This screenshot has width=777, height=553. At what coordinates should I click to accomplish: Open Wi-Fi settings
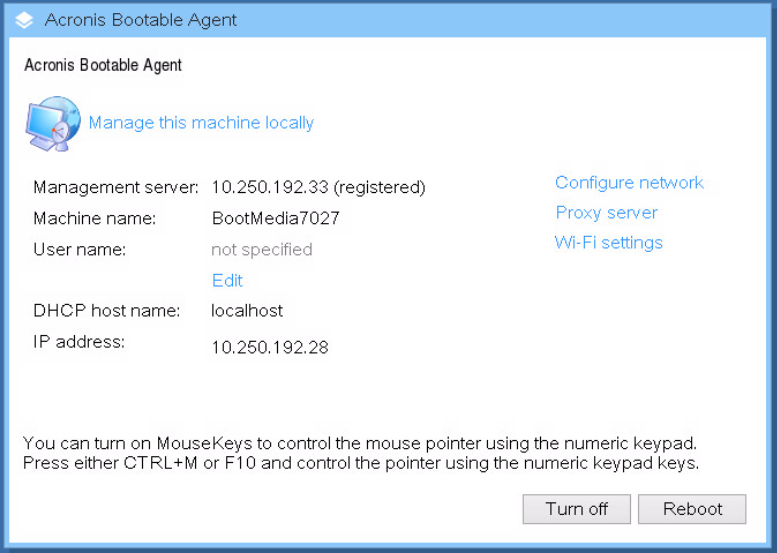(608, 242)
